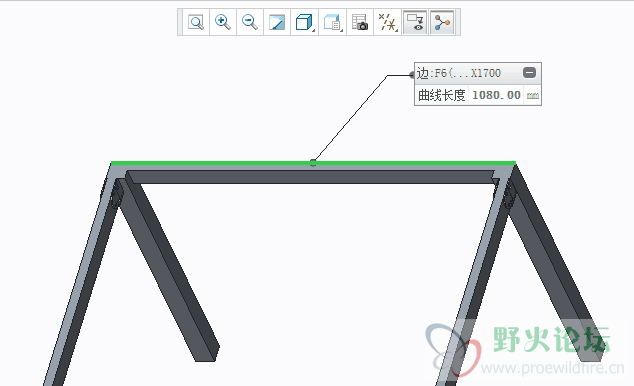Click the Zoom Out magnifier icon

coord(250,22)
